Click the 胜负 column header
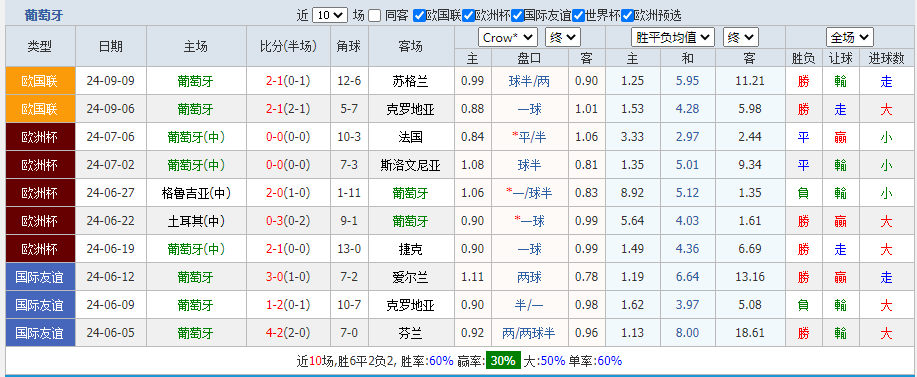917x377 pixels. [x=804, y=58]
